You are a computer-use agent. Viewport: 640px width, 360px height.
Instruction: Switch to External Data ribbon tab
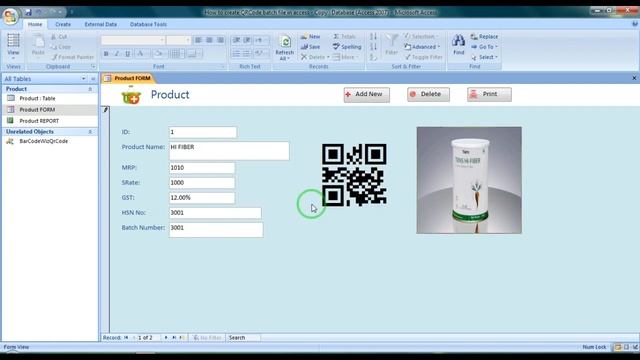(x=101, y=24)
